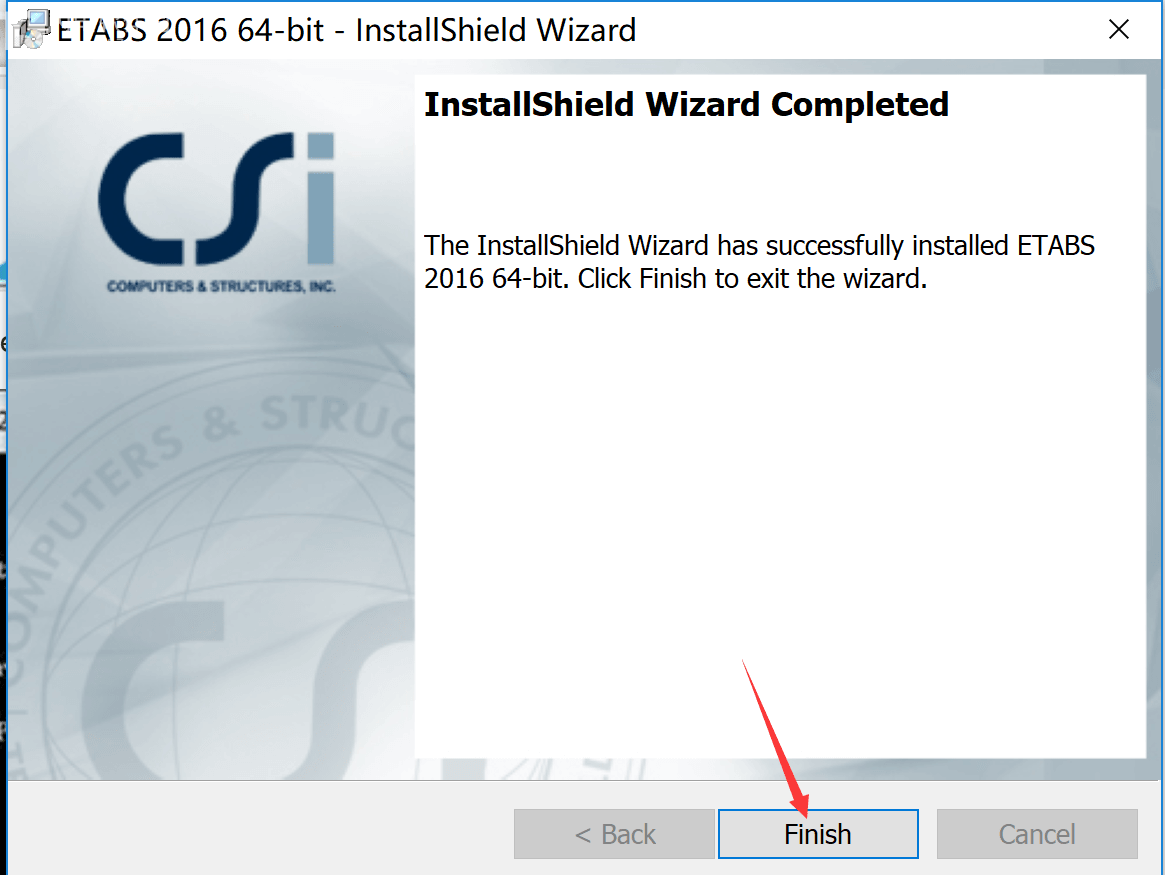Viewport: 1165px width, 875px height.
Task: Click the empty gray area left of Back
Action: tap(260, 828)
